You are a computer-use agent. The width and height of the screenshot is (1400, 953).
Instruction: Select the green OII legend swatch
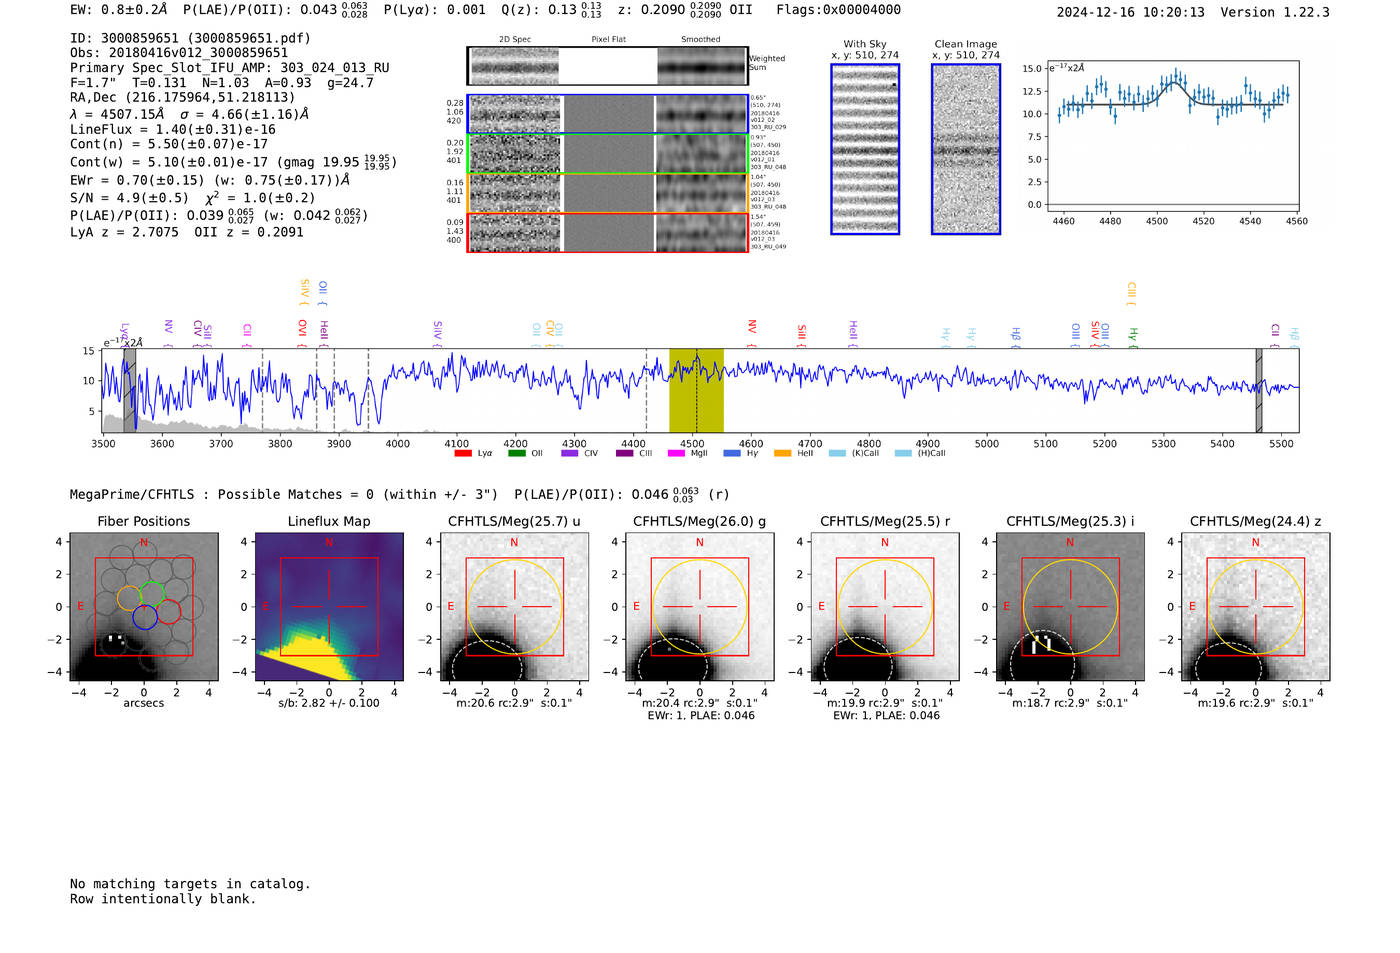[x=516, y=454]
